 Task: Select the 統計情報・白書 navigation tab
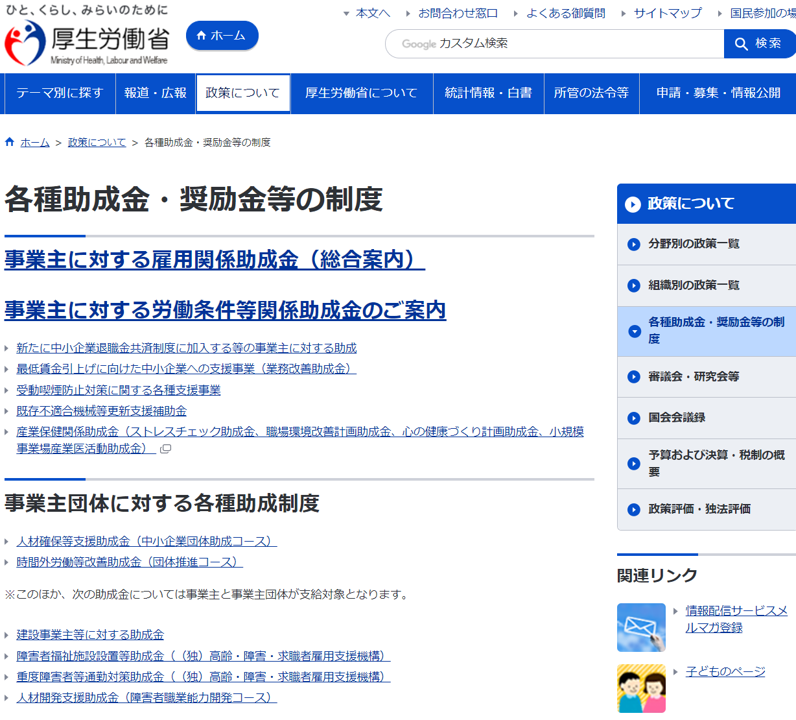click(488, 93)
